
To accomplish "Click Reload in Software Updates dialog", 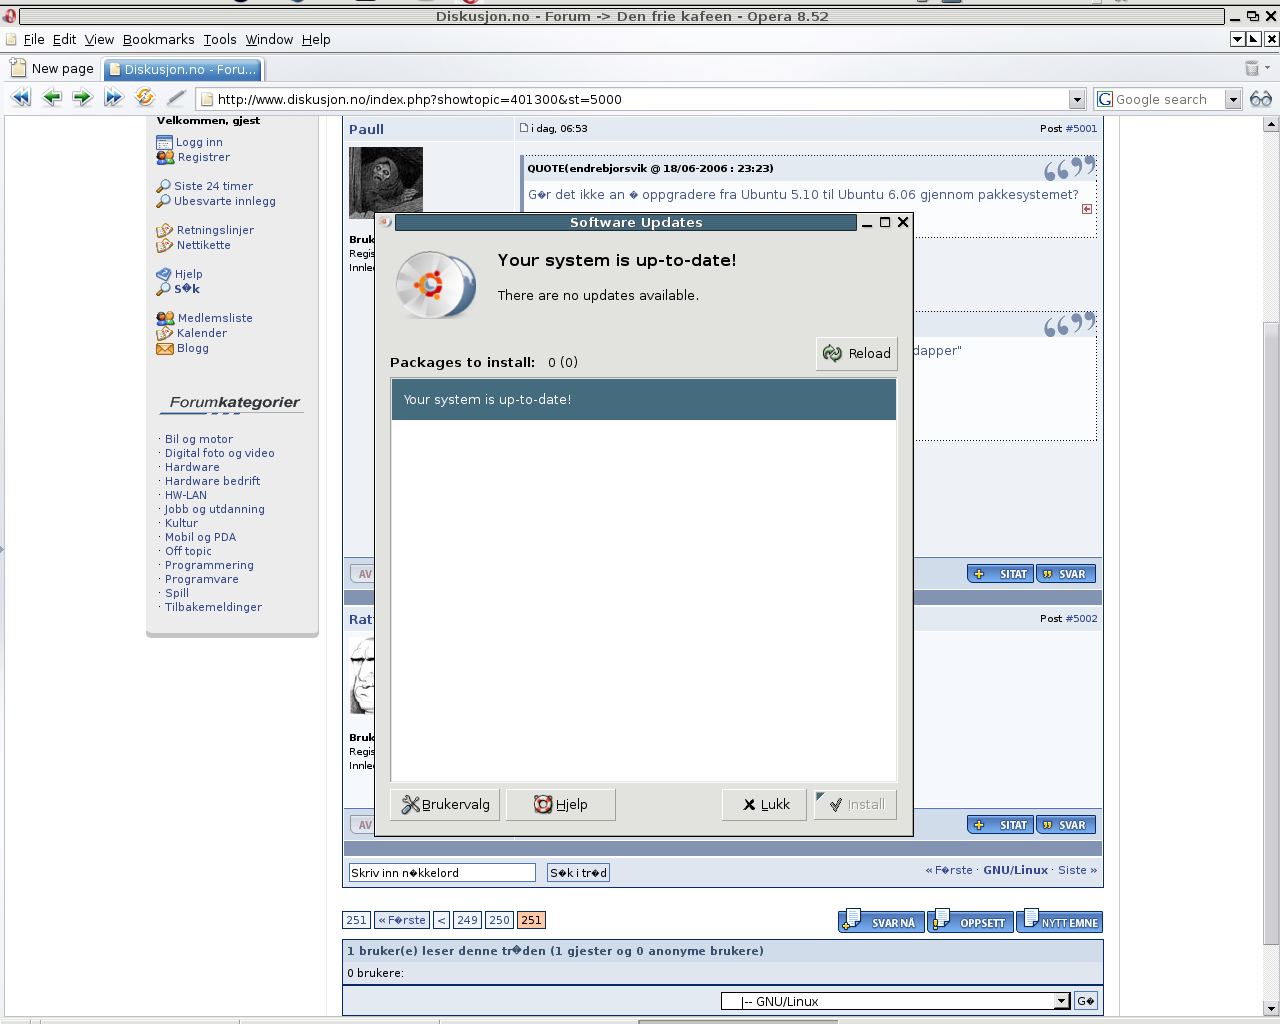I will (857, 353).
